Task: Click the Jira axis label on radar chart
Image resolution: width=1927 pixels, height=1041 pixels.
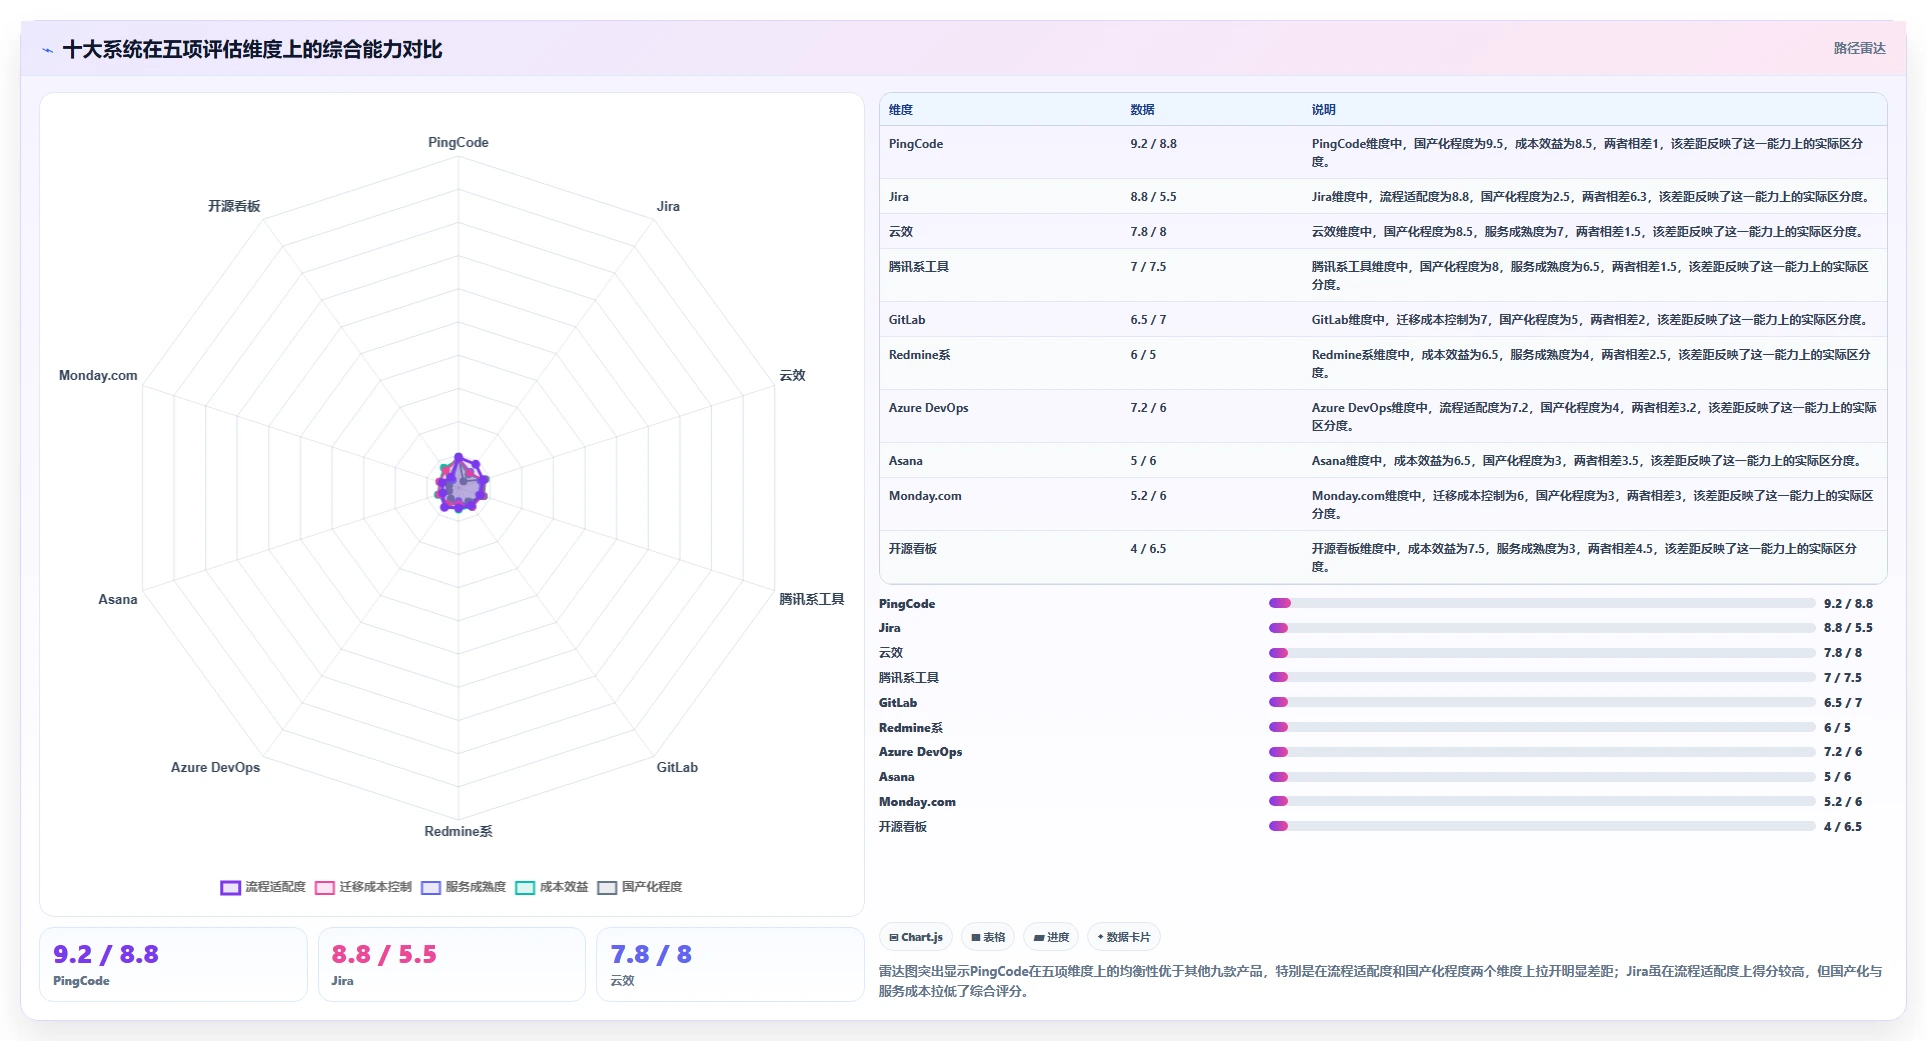Action: click(668, 207)
